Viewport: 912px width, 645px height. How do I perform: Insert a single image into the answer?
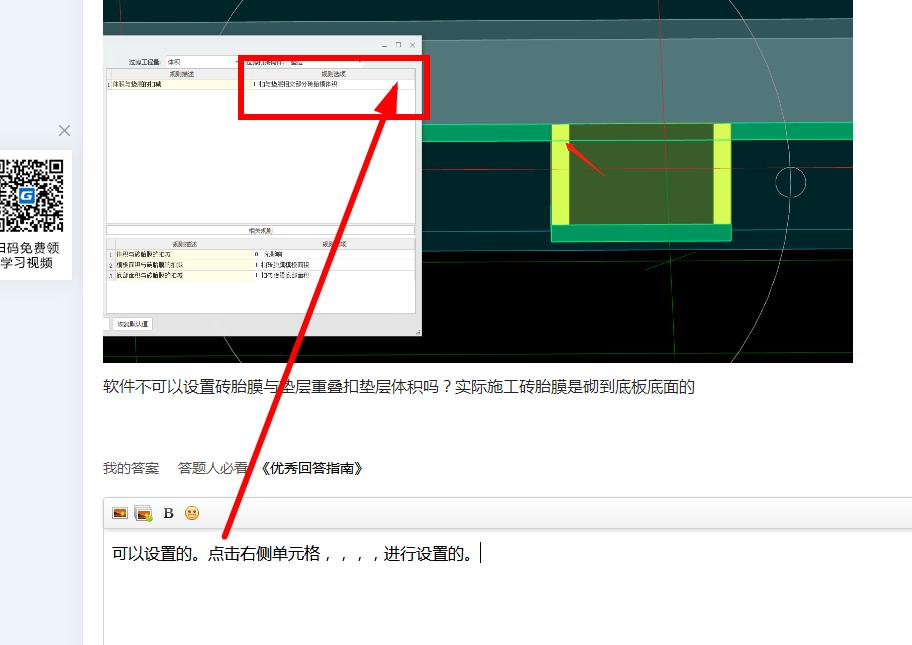pos(120,513)
